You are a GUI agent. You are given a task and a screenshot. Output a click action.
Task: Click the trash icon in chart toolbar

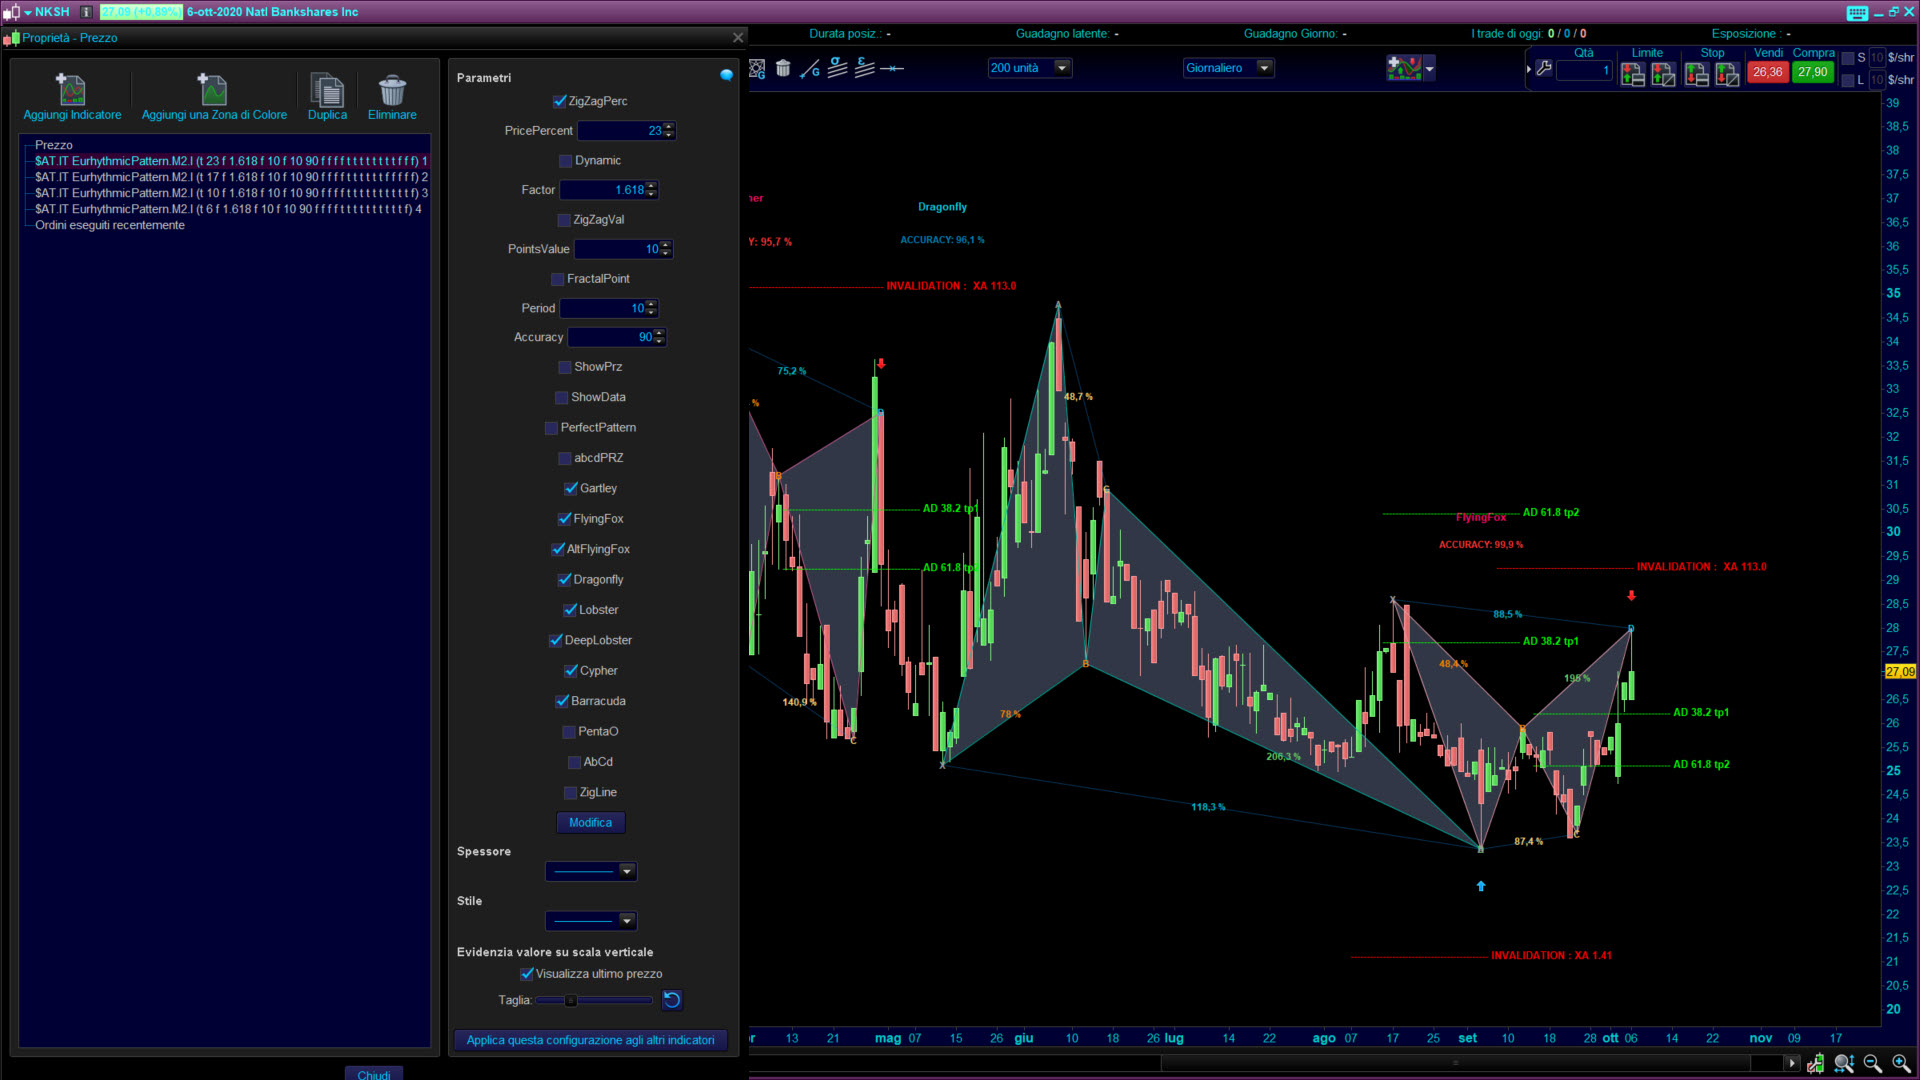point(783,68)
